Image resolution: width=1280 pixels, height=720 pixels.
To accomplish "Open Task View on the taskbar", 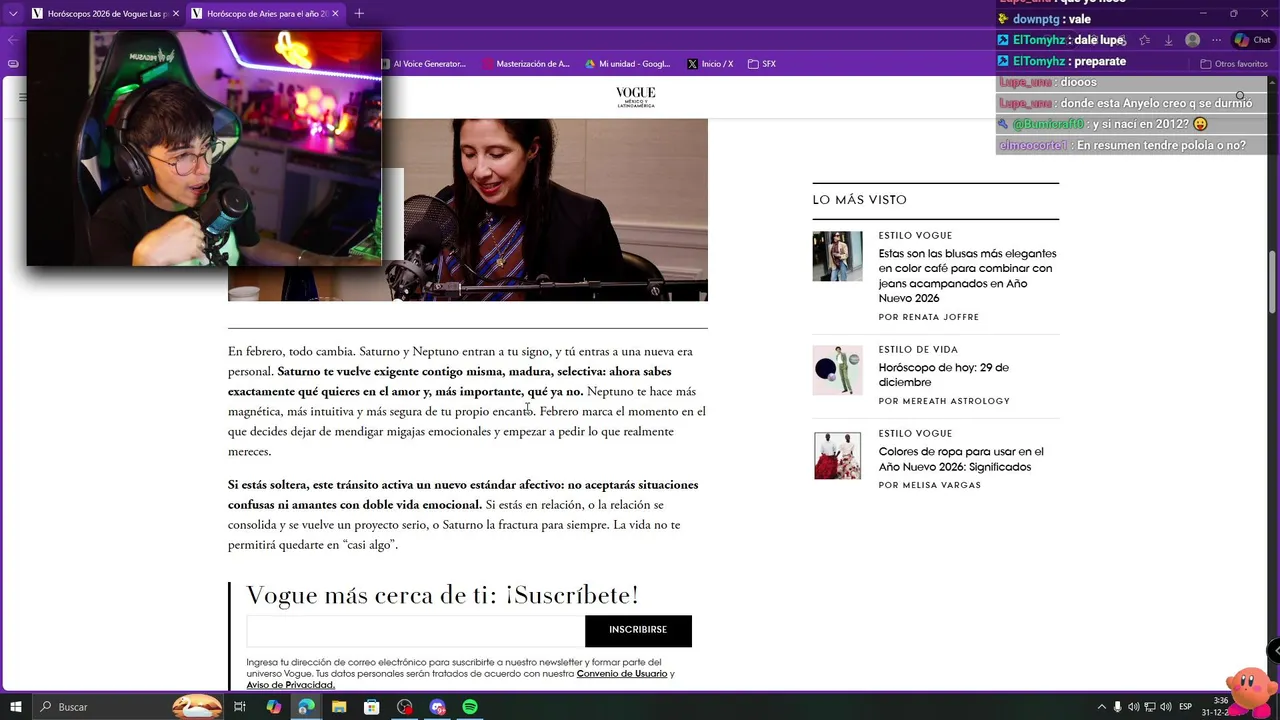I will coord(240,707).
